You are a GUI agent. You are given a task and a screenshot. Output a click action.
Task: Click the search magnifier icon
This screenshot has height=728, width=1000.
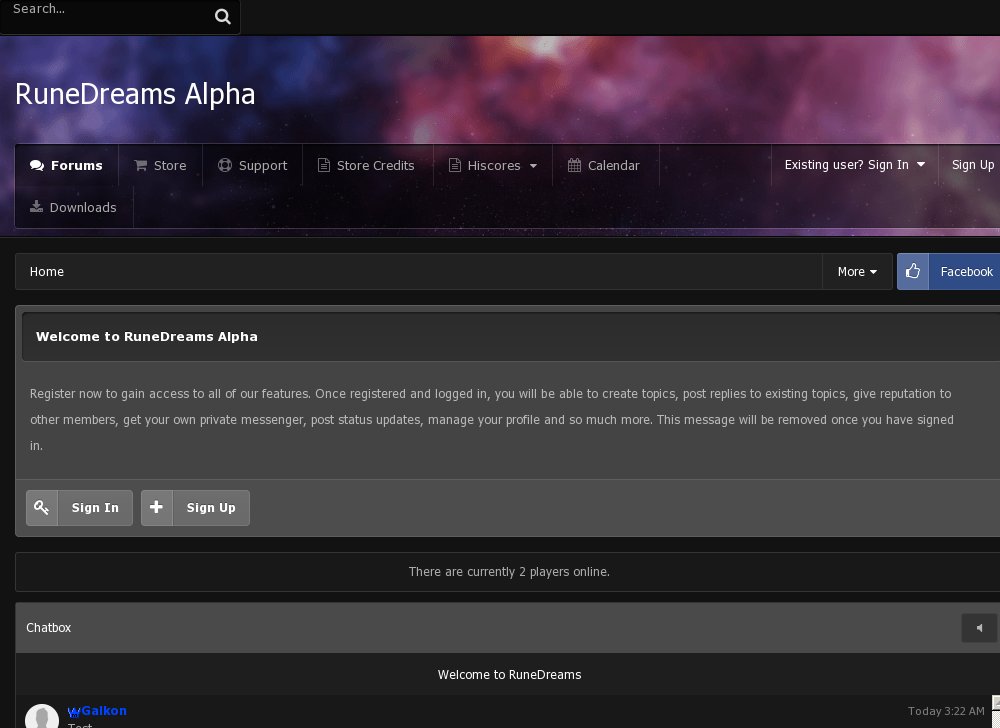coord(222,16)
